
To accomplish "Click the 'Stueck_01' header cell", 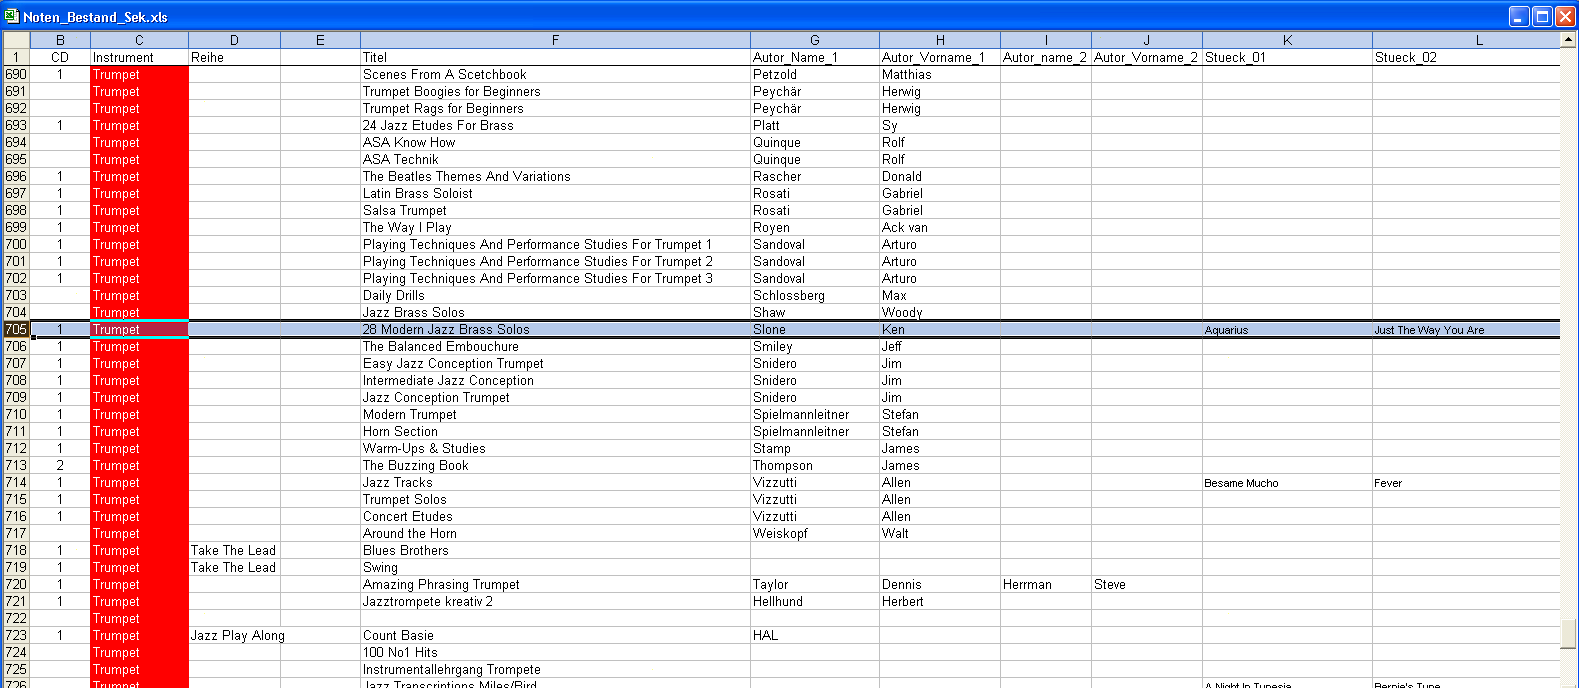I will (1287, 57).
